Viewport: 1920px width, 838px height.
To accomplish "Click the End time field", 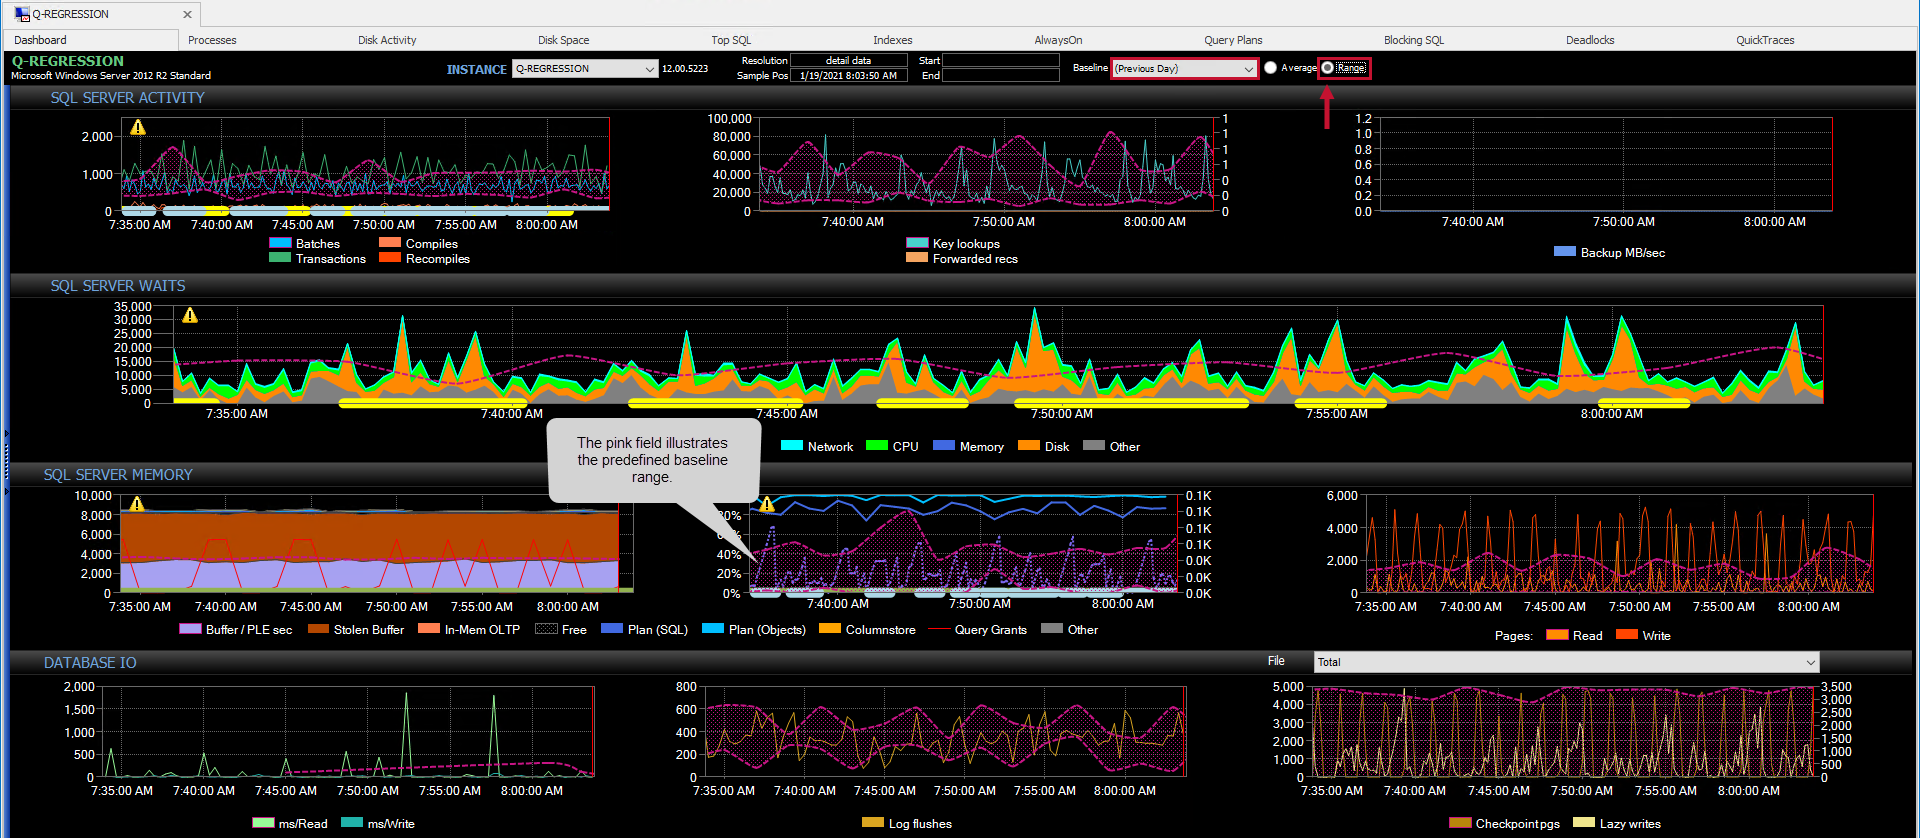I will click(1001, 75).
